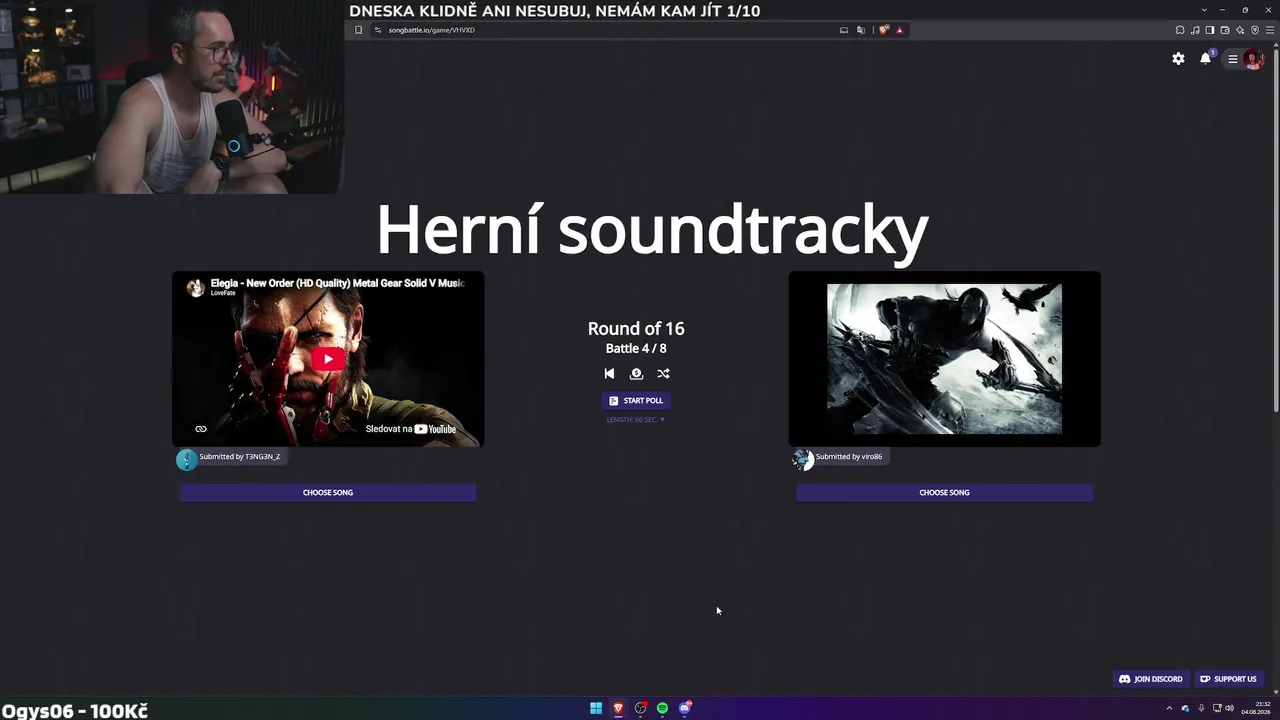Open the media control music note icon
The height and width of the screenshot is (720, 1280).
[x=1195, y=30]
